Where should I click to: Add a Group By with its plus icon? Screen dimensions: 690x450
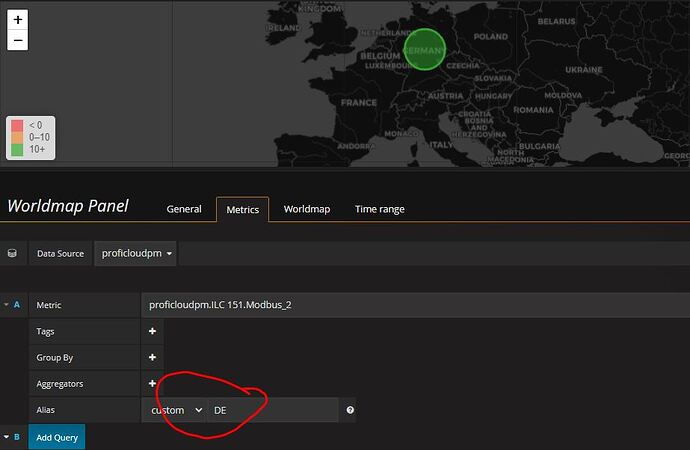click(x=152, y=357)
